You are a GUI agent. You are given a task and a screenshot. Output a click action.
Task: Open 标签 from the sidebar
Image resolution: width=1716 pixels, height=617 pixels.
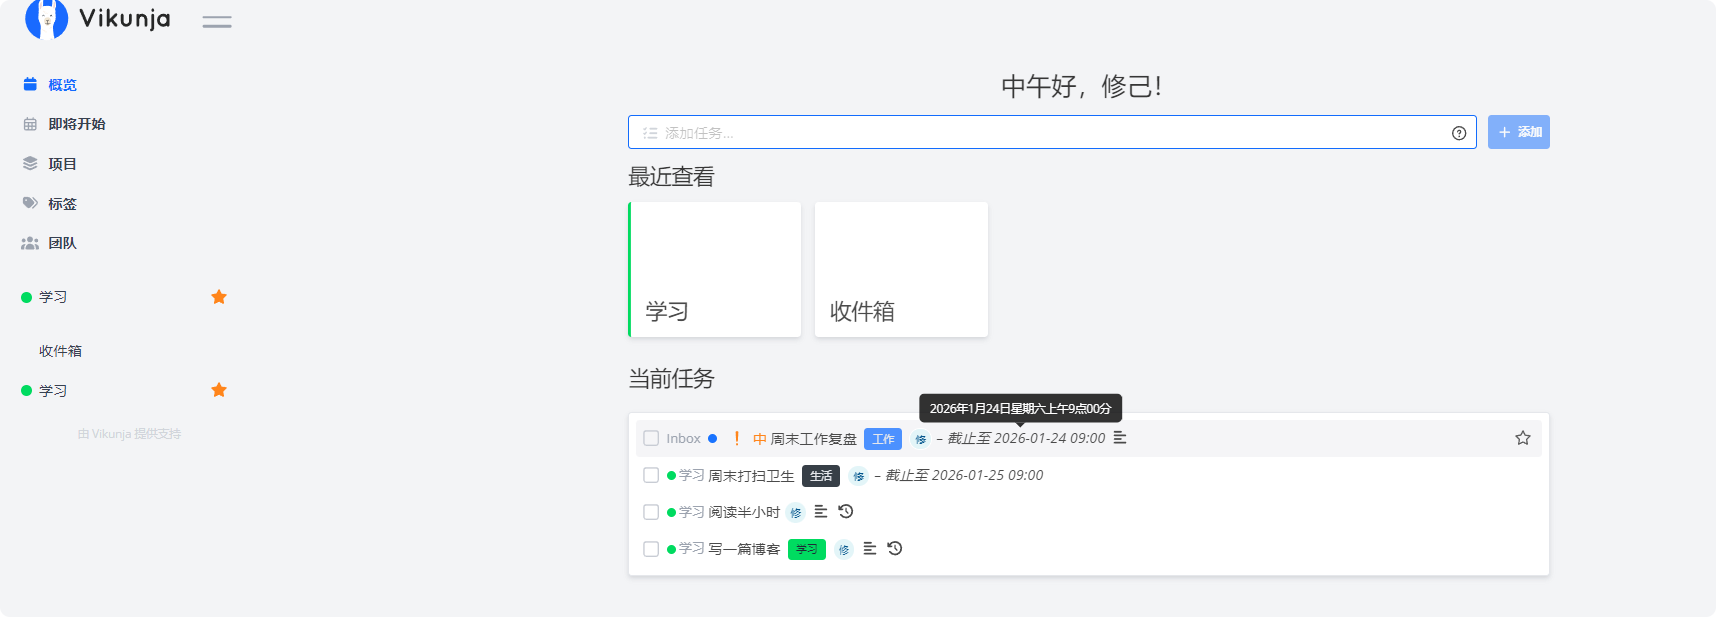pyautogui.click(x=62, y=204)
